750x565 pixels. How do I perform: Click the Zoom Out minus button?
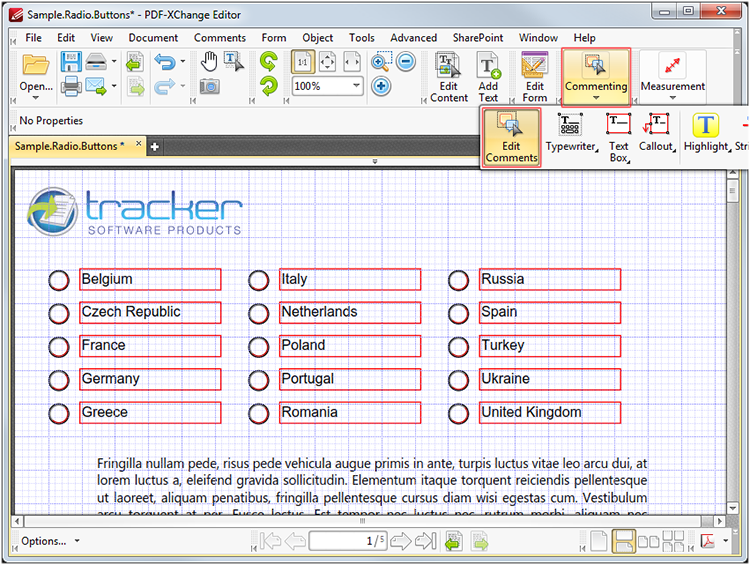(x=406, y=62)
